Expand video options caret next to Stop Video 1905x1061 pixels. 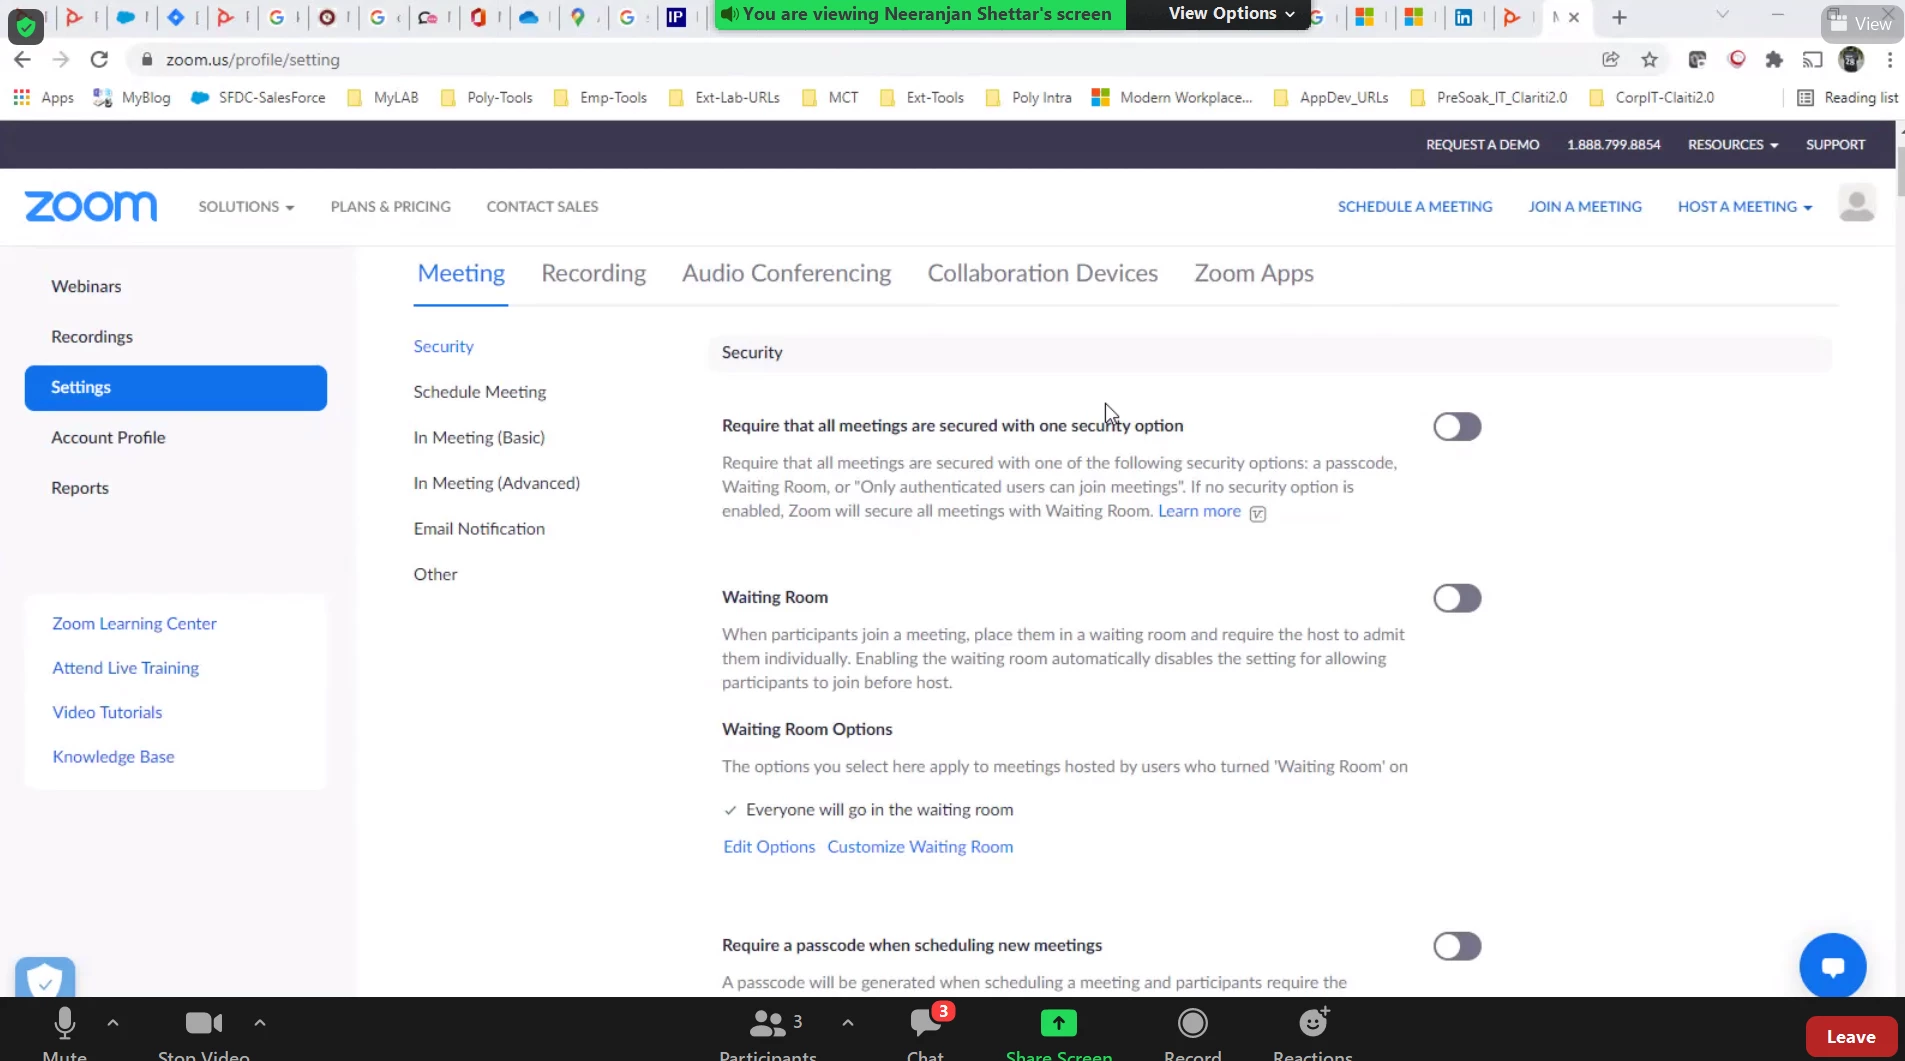[x=260, y=1022]
